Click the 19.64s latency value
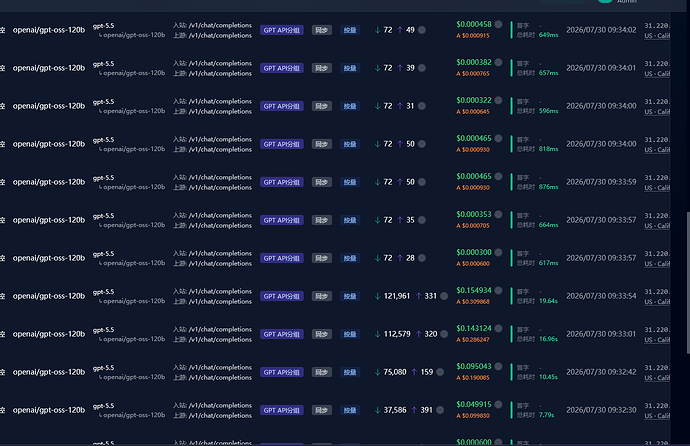This screenshot has width=690, height=446. click(x=548, y=301)
